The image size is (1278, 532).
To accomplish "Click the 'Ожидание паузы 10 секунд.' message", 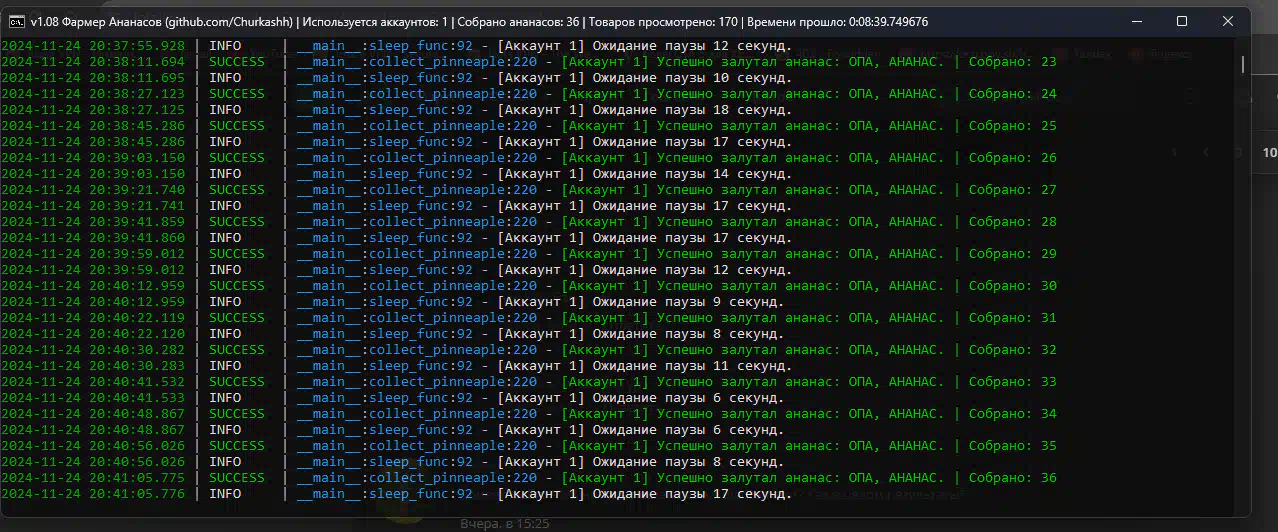I will (x=692, y=78).
